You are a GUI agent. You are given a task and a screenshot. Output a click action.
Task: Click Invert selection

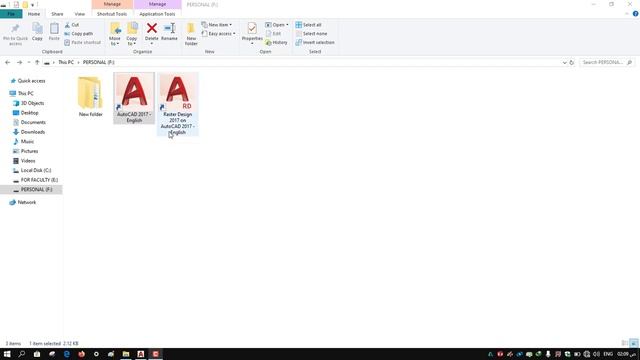[x=315, y=42]
